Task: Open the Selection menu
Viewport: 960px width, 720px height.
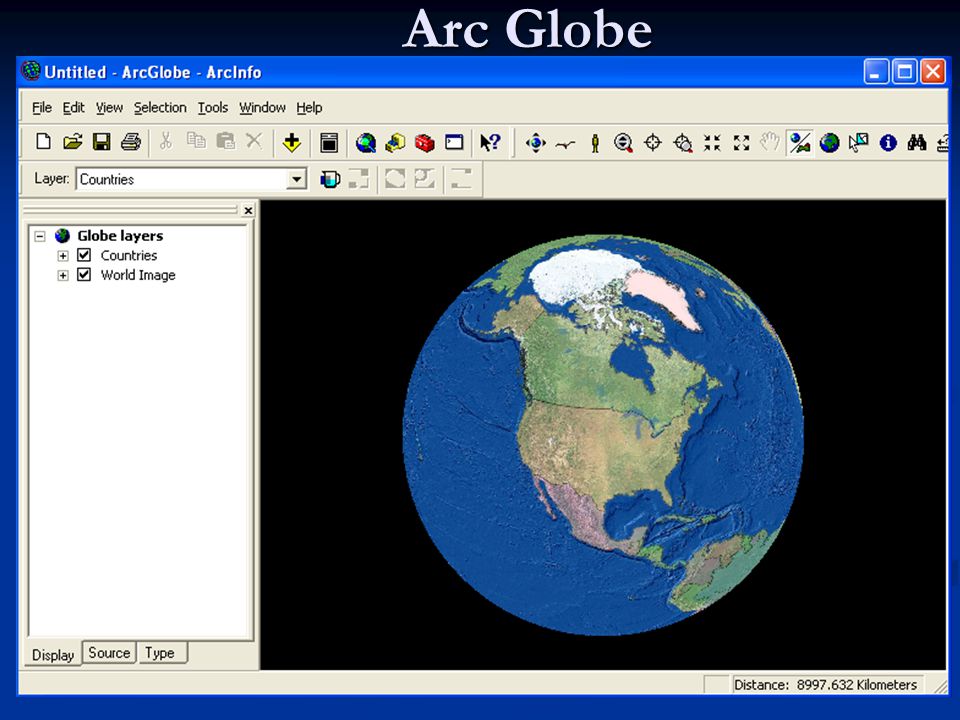Action: 160,108
